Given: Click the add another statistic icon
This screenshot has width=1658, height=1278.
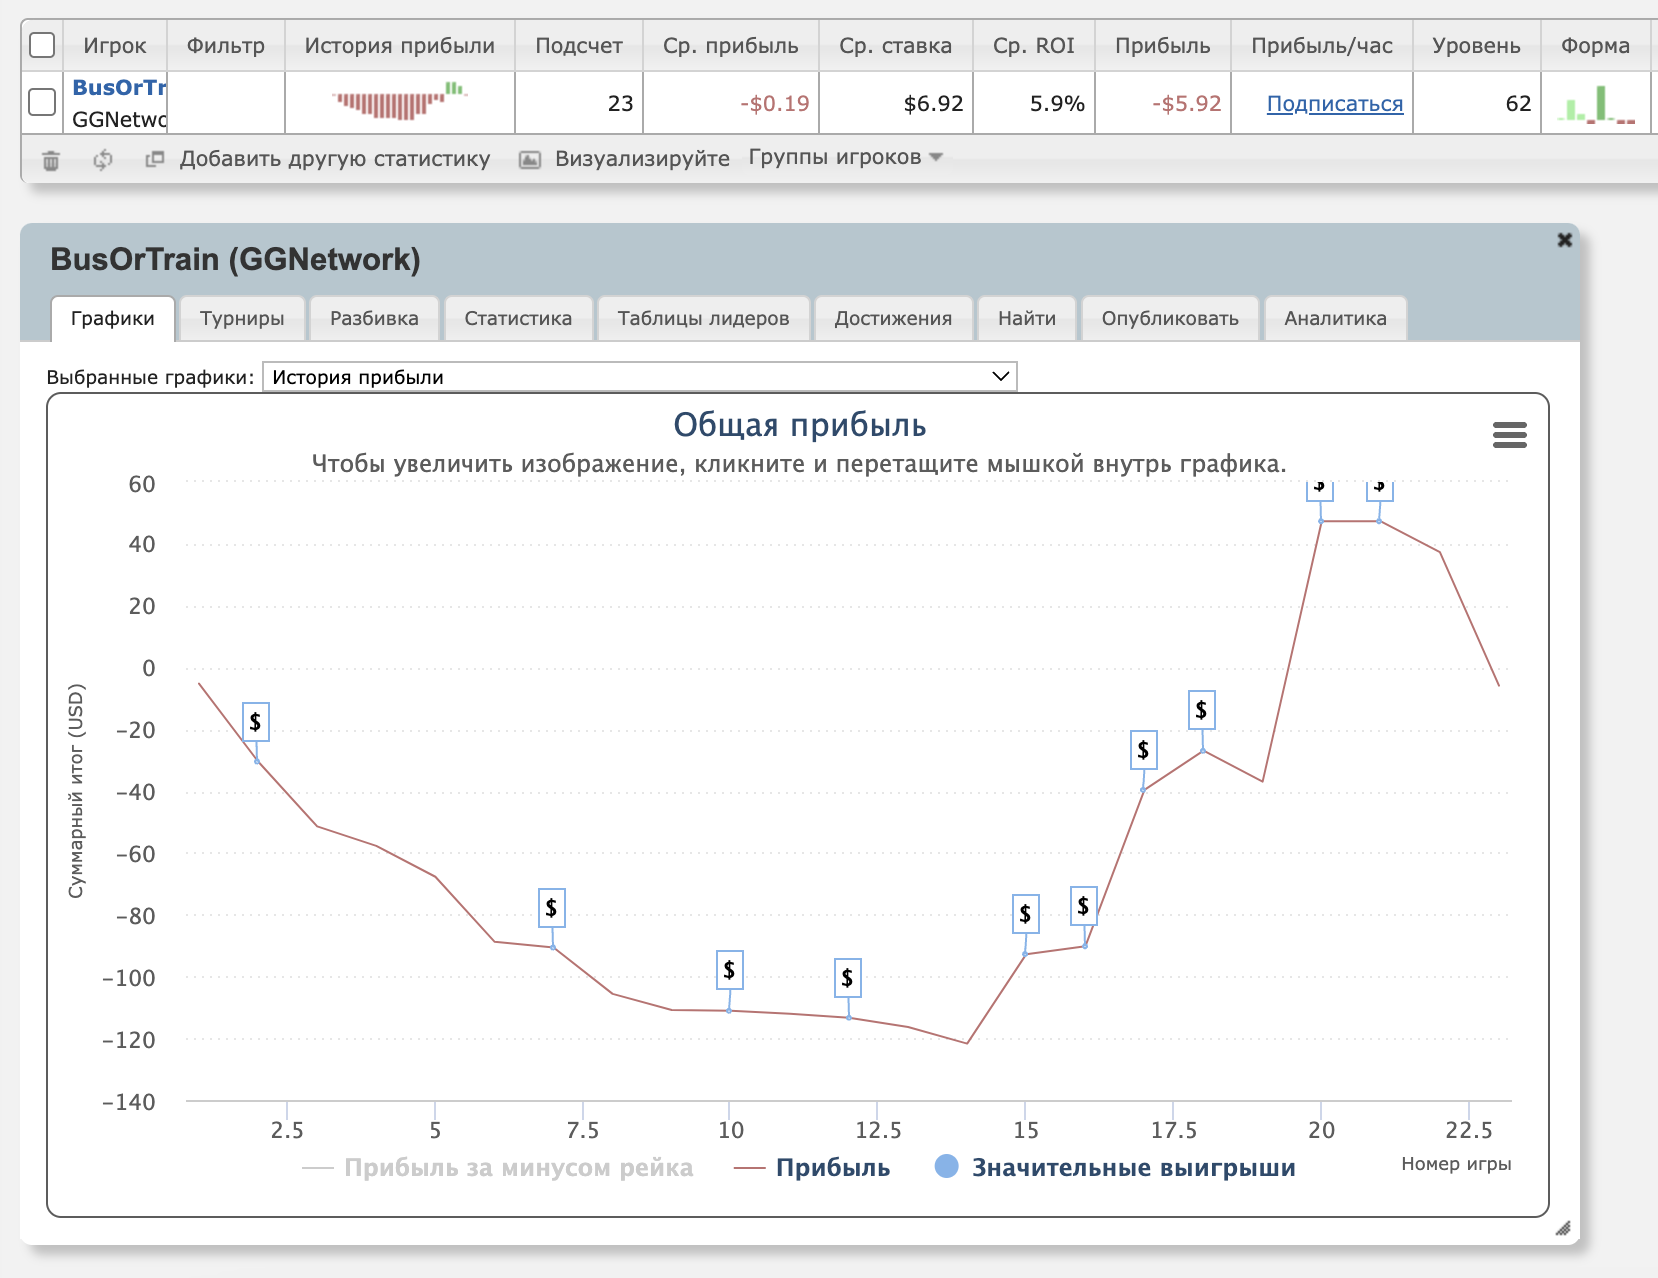Looking at the screenshot, I should point(154,159).
